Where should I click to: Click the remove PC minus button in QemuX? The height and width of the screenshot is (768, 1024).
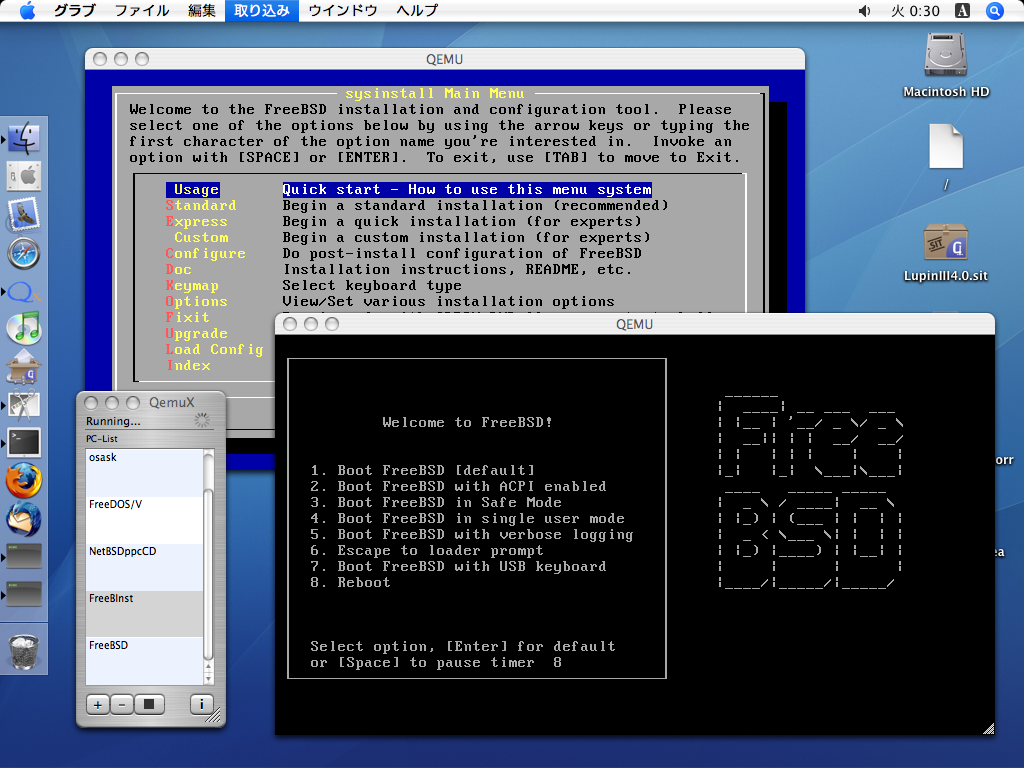click(x=121, y=705)
